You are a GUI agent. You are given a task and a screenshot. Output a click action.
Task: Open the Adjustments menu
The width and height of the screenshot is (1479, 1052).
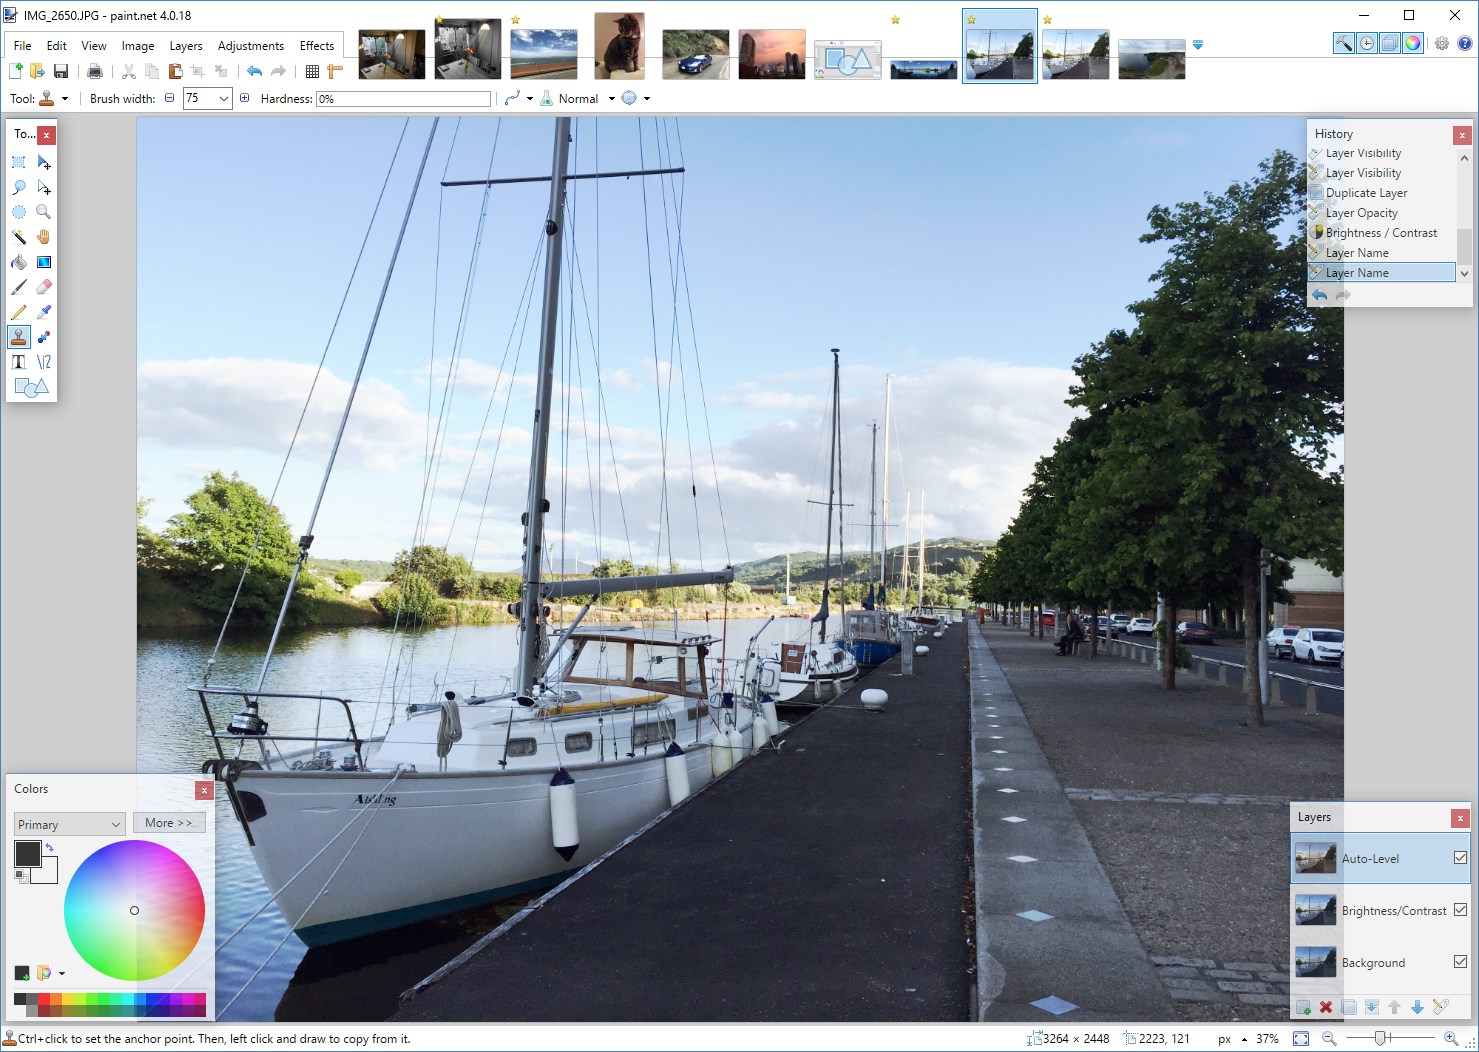click(x=250, y=45)
